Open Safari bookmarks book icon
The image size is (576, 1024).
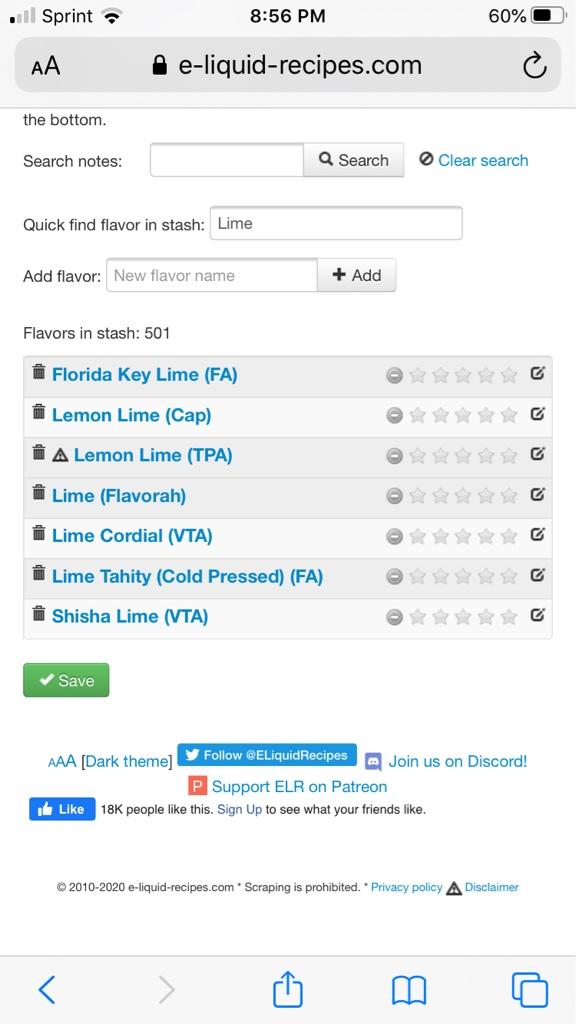(409, 991)
